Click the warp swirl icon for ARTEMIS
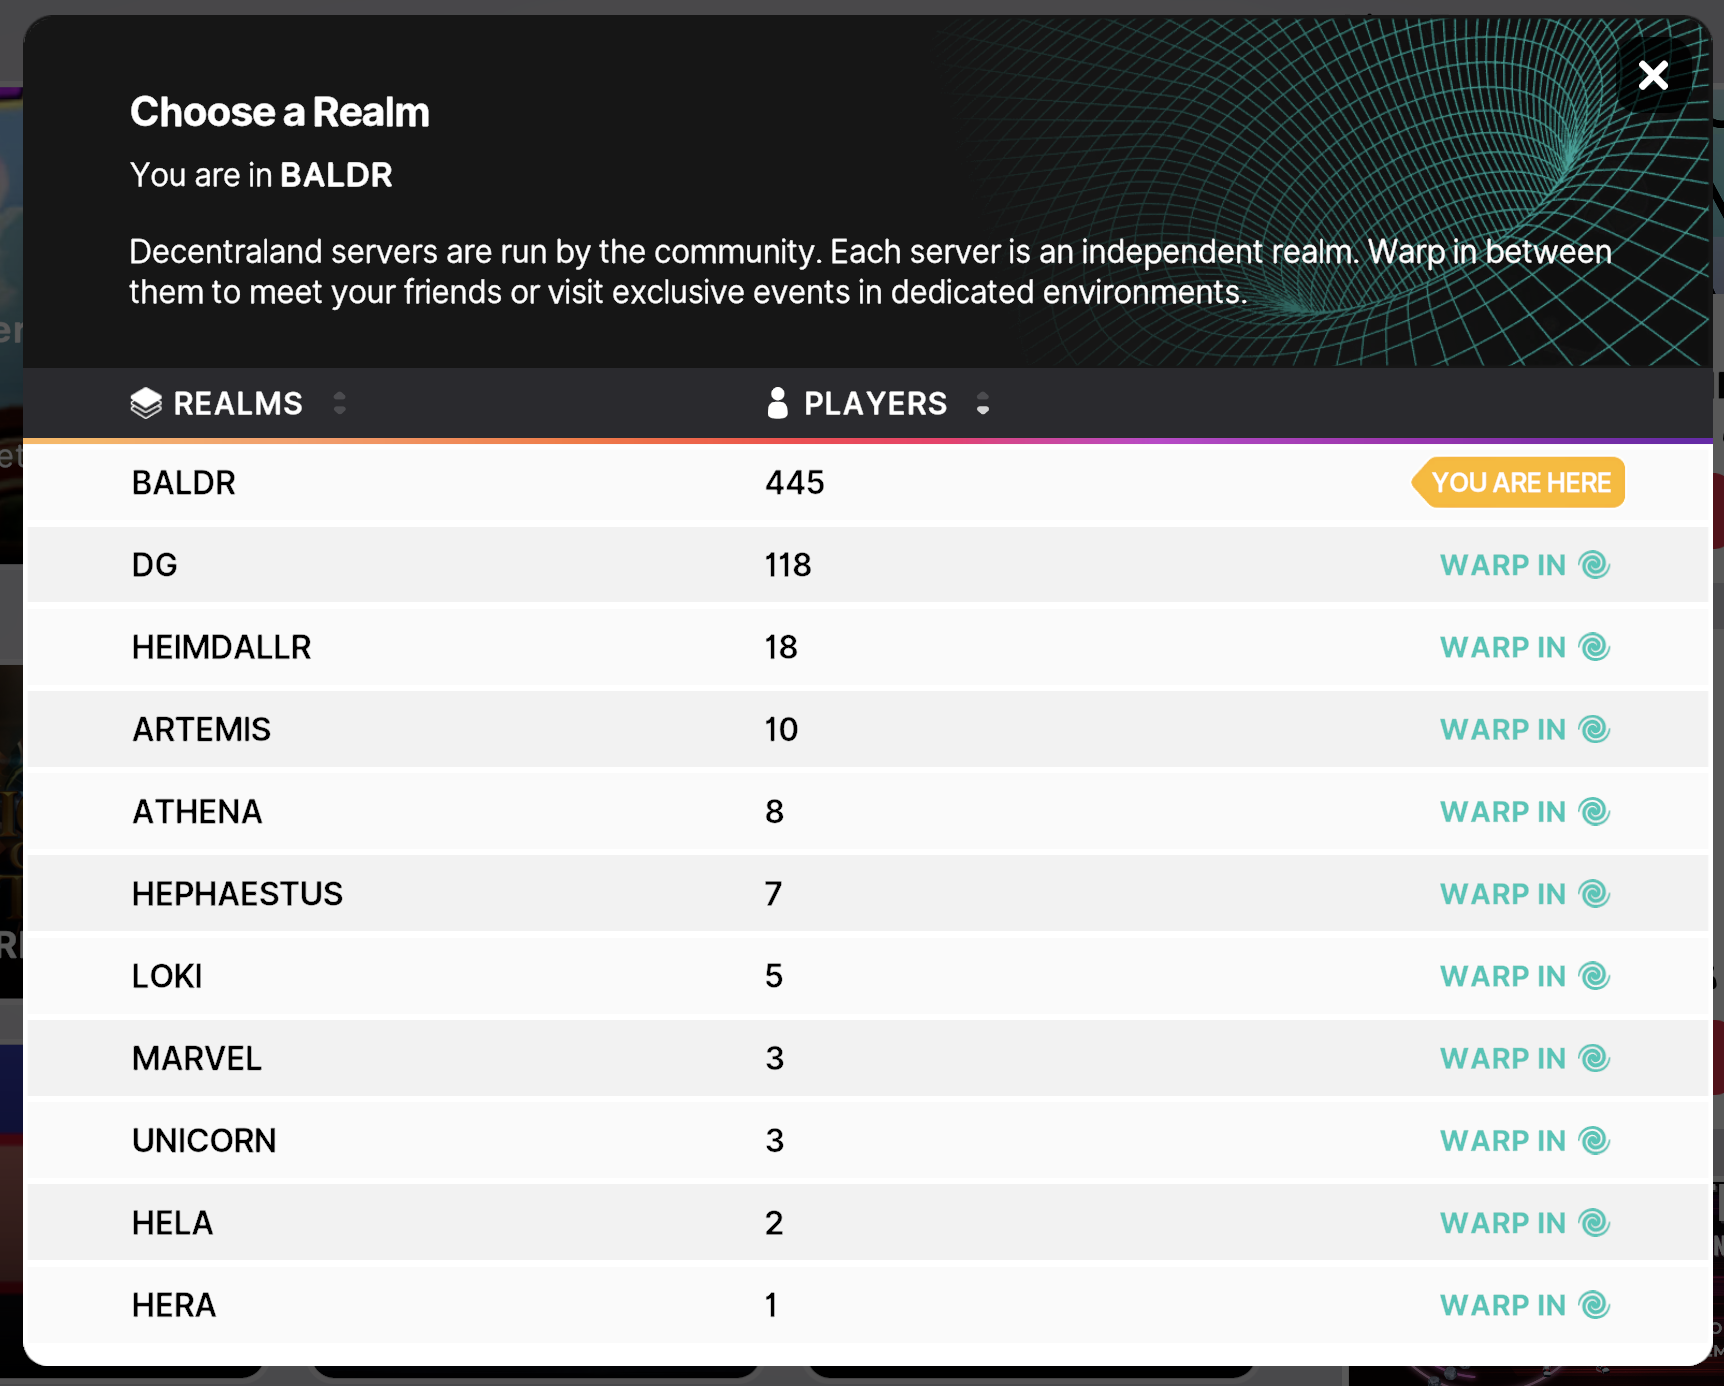Viewport: 1724px width, 1386px height. pyautogui.click(x=1594, y=730)
